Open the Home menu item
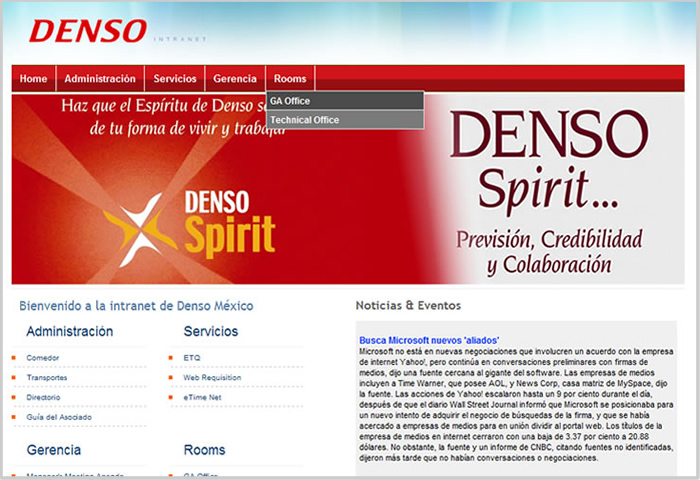Image resolution: width=700 pixels, height=480 pixels. 33,79
